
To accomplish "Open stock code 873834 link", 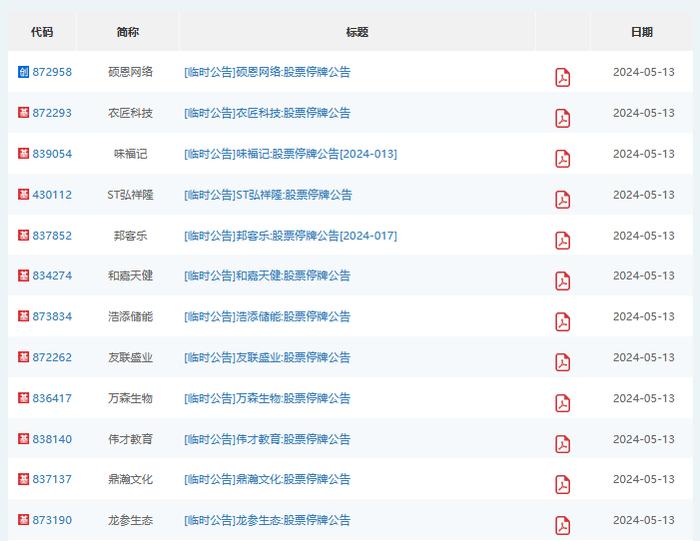I will [x=52, y=316].
